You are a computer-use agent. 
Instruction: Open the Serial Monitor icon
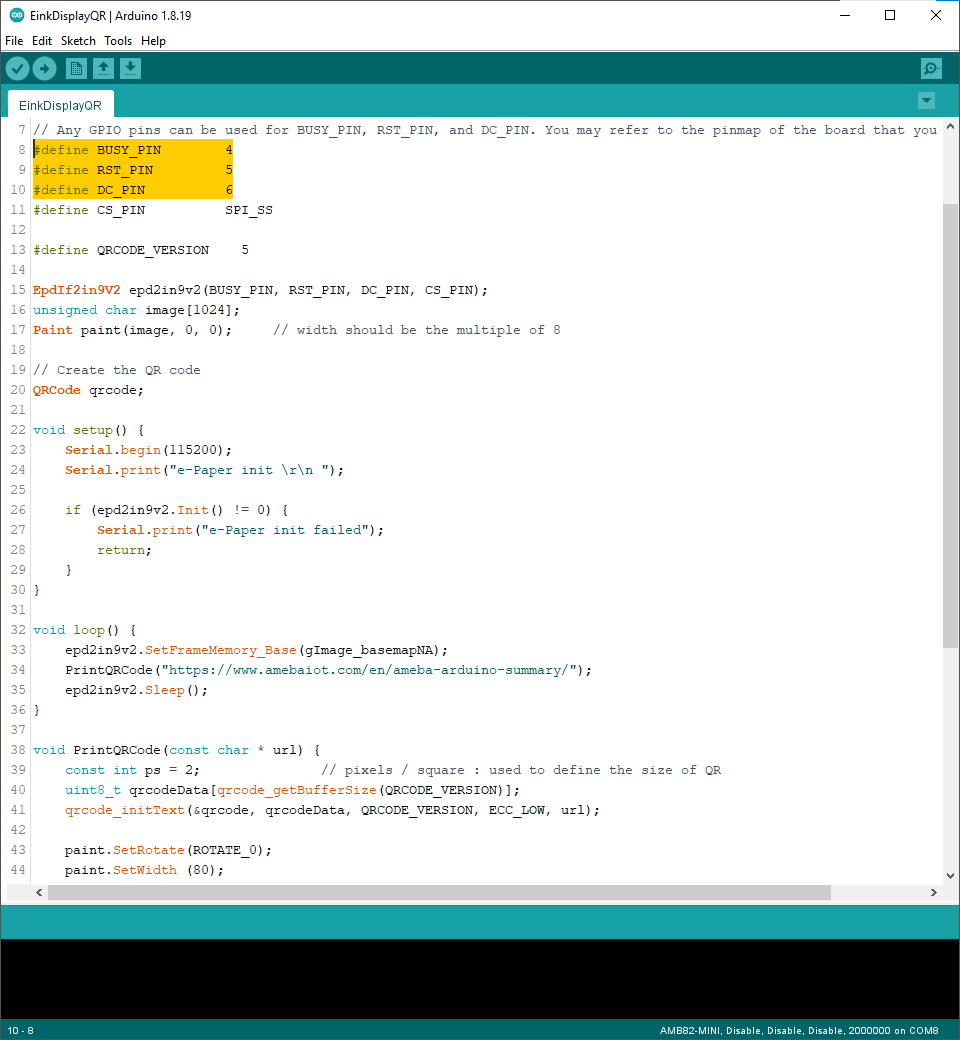pos(931,68)
